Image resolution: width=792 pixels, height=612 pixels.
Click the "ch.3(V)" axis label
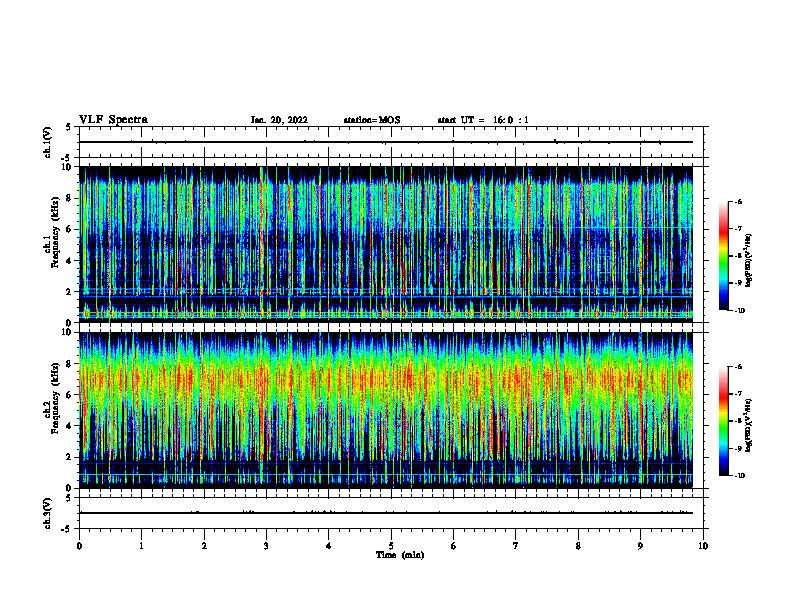(x=47, y=513)
